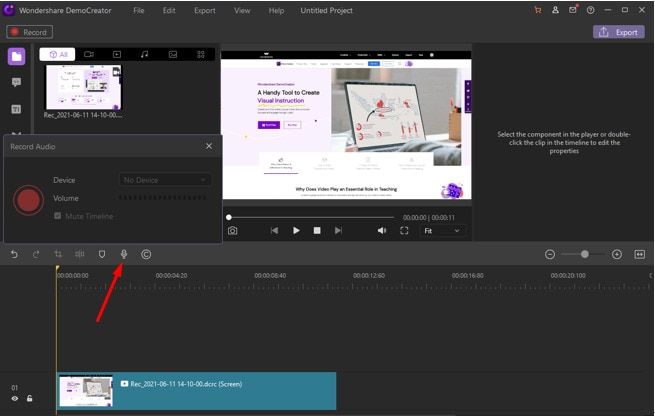
Task: Redo the last action
Action: click(36, 254)
